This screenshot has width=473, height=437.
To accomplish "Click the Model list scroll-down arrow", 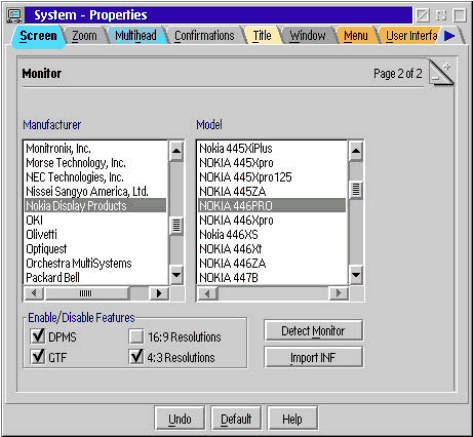I will click(356, 275).
